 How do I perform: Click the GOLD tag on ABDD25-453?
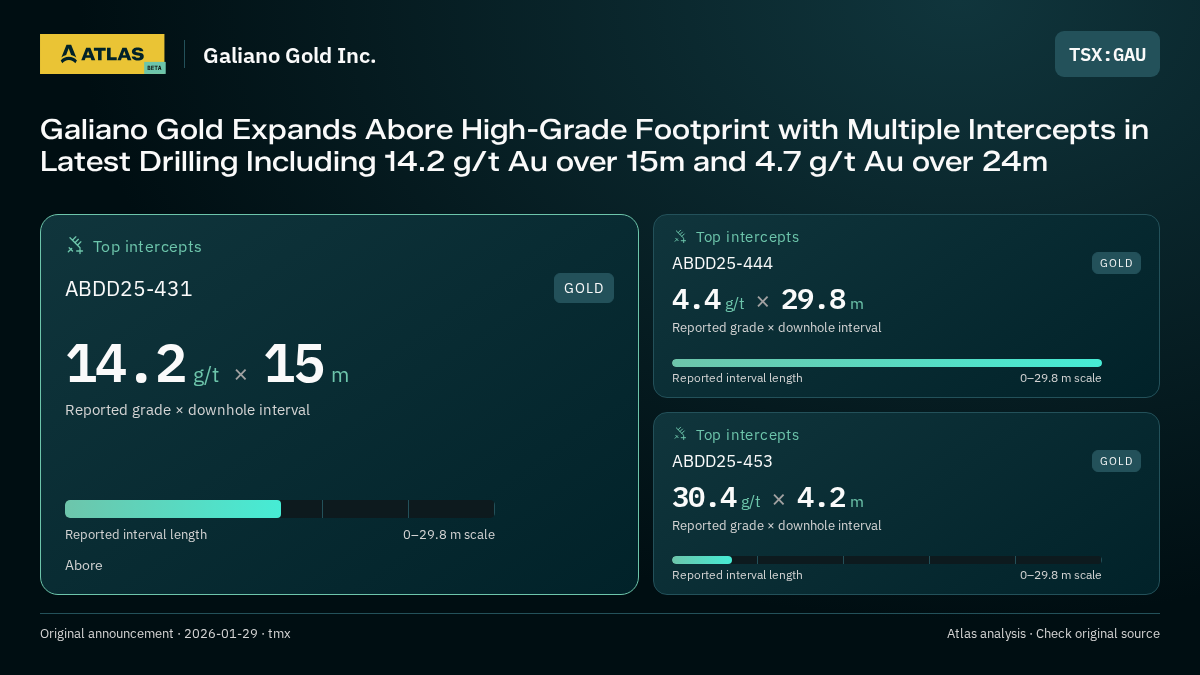(1116, 461)
